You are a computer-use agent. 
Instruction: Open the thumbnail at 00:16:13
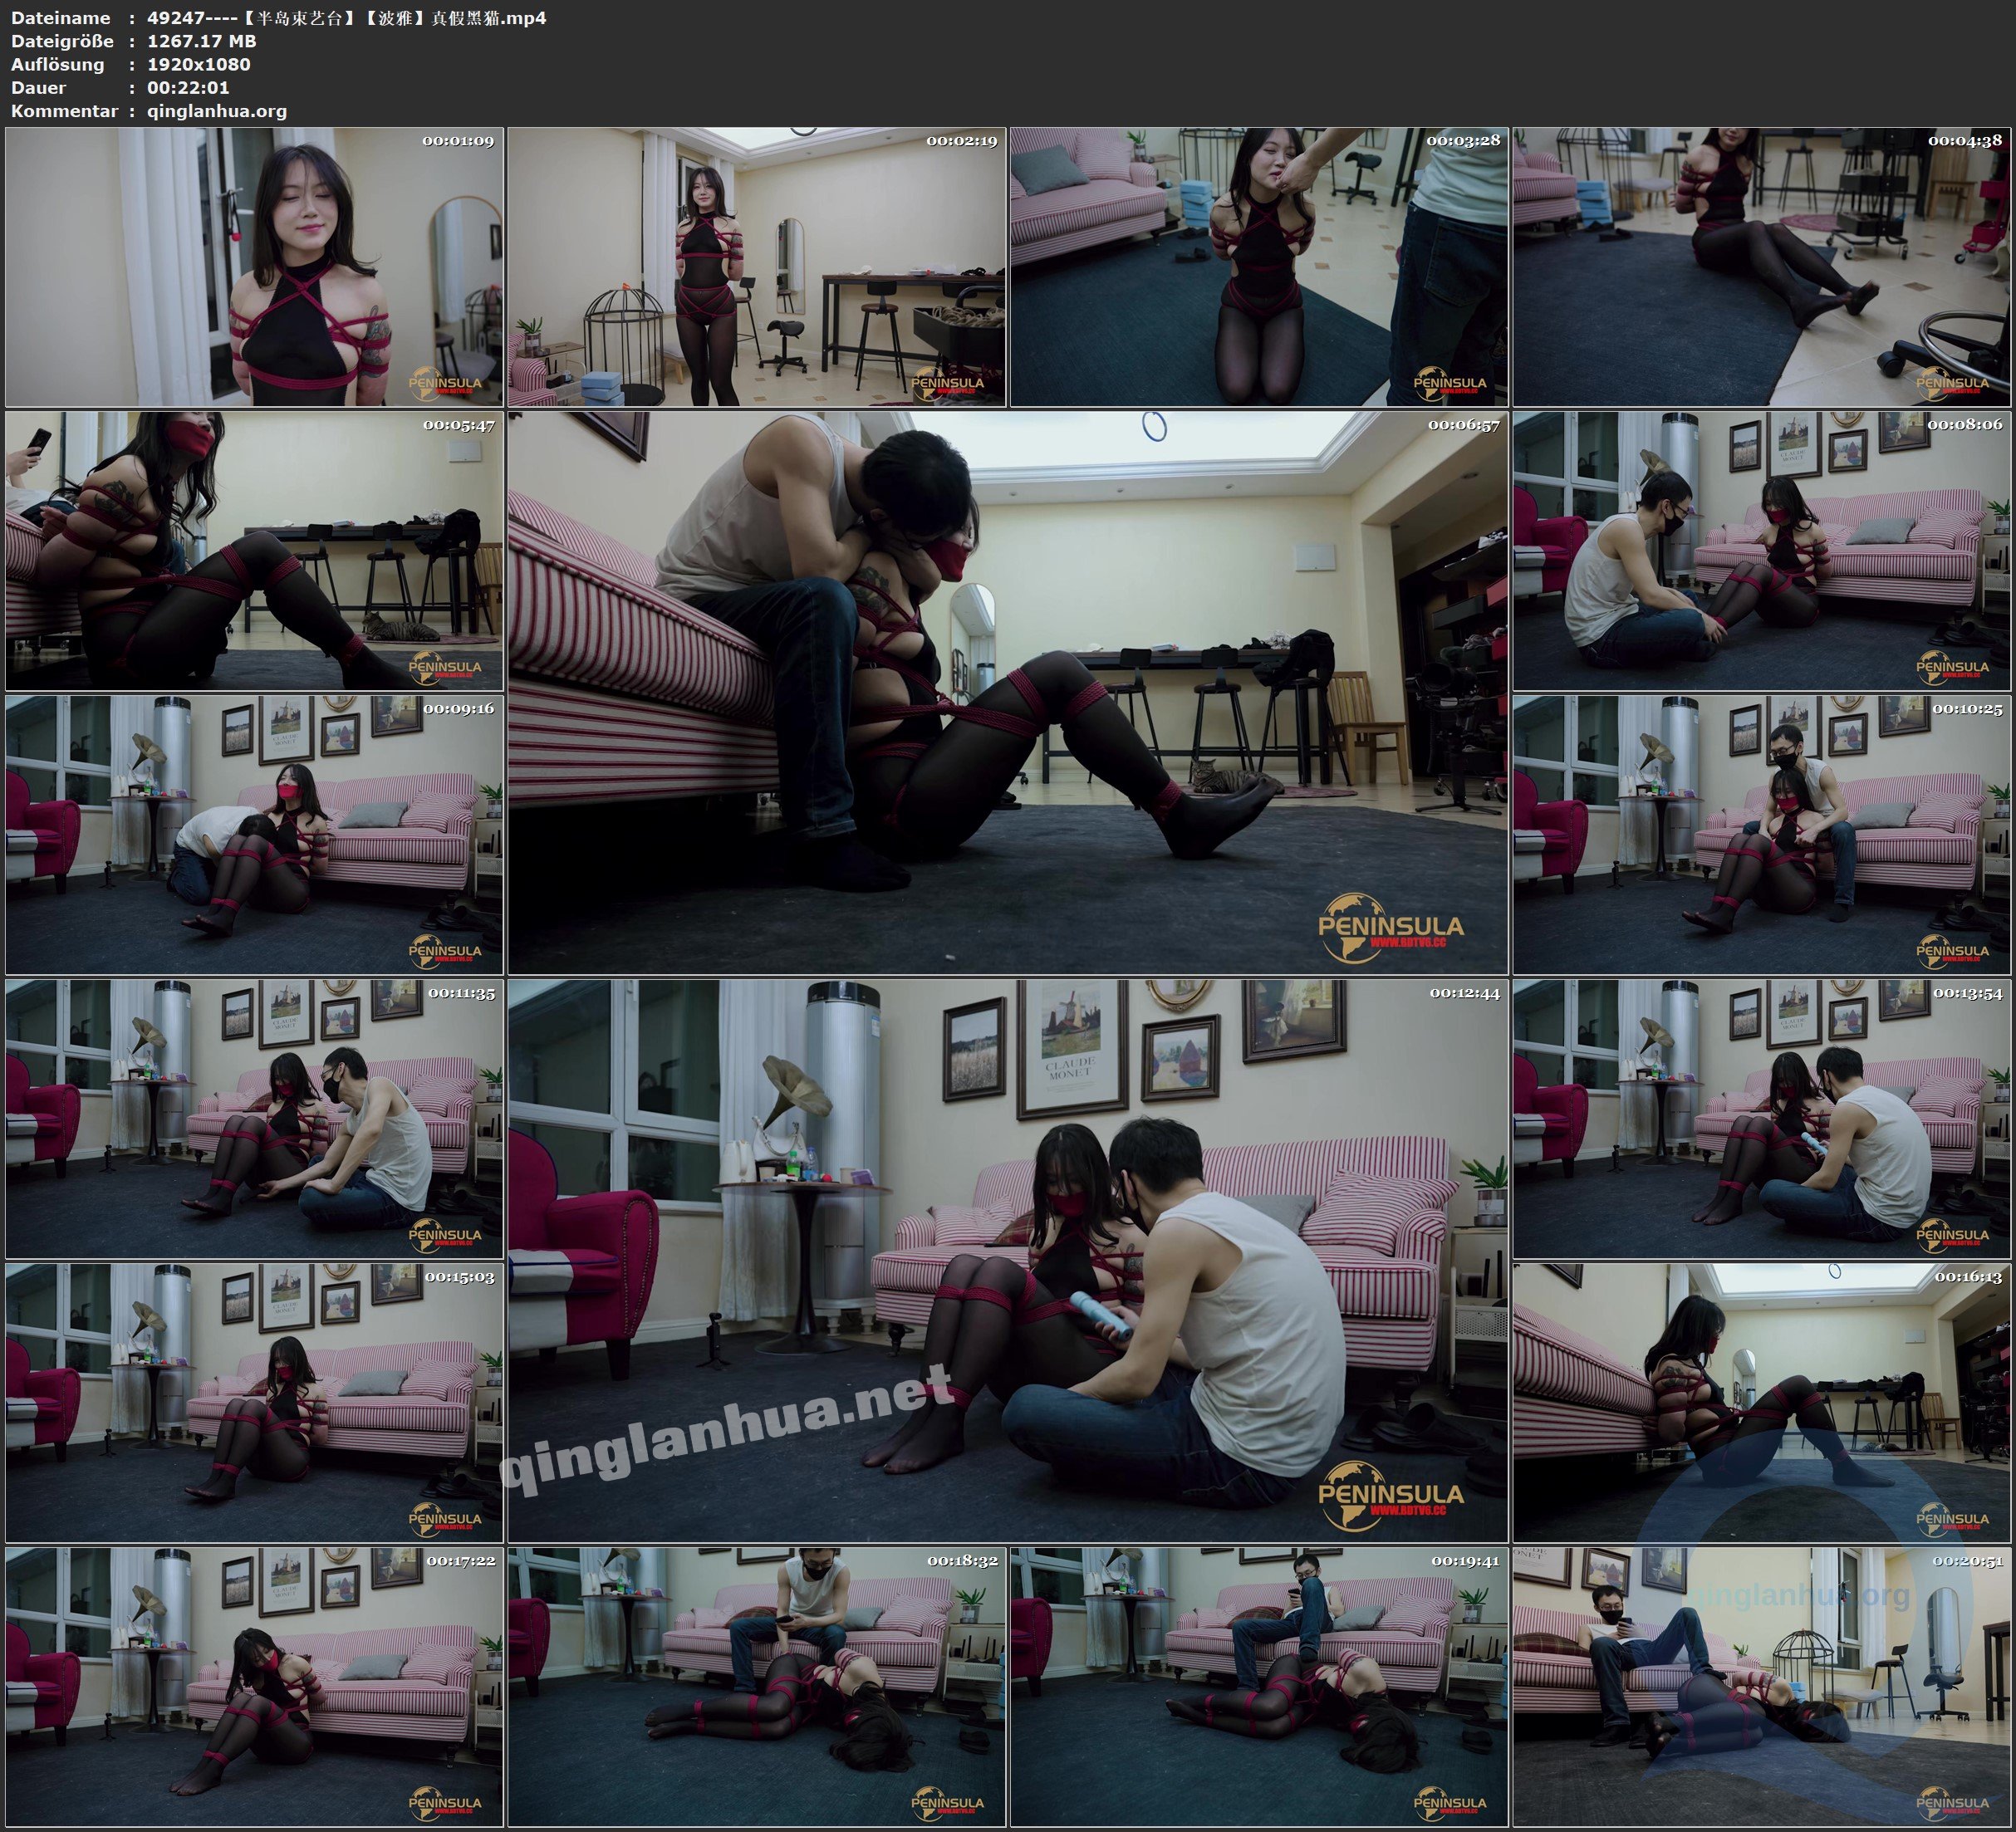[1762, 1402]
